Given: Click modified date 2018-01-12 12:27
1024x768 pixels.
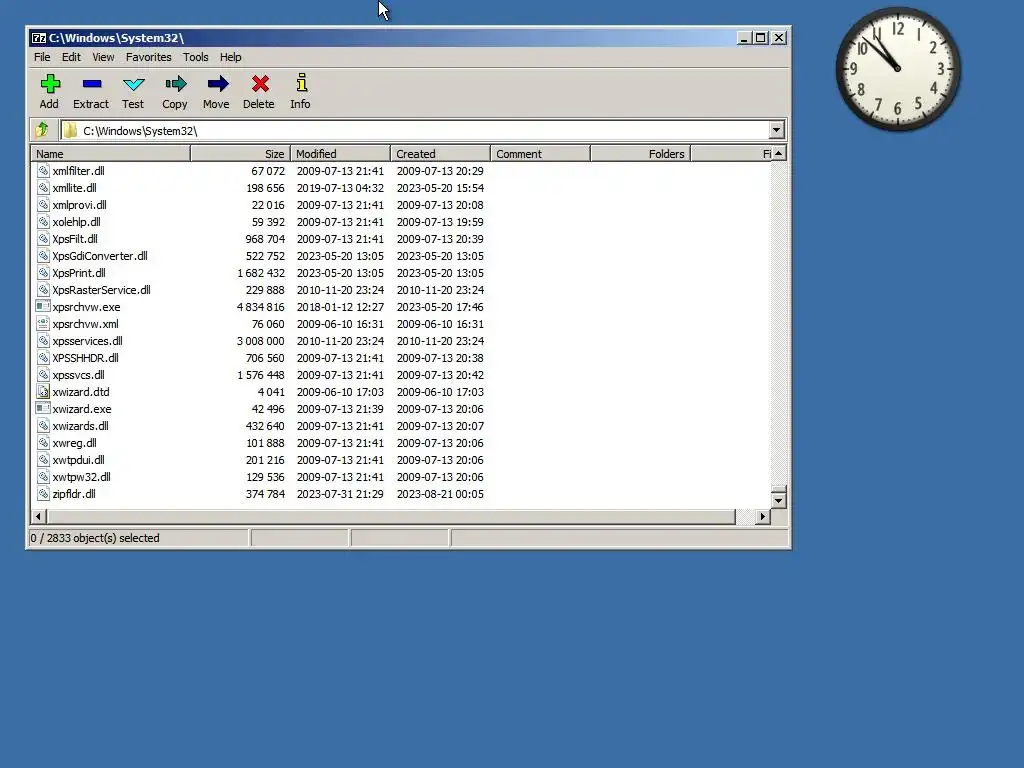Looking at the screenshot, I should point(340,306).
